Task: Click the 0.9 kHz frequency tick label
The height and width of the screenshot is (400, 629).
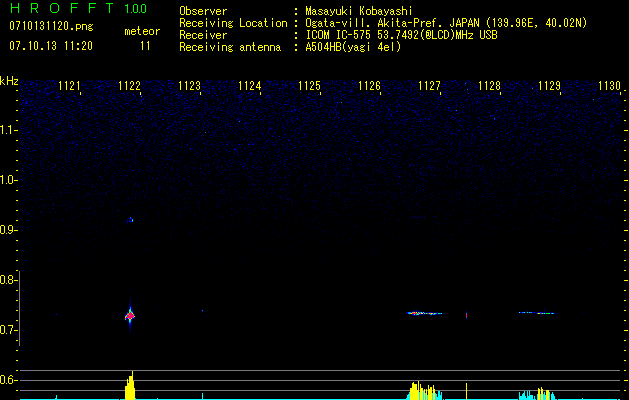Action: [8, 230]
